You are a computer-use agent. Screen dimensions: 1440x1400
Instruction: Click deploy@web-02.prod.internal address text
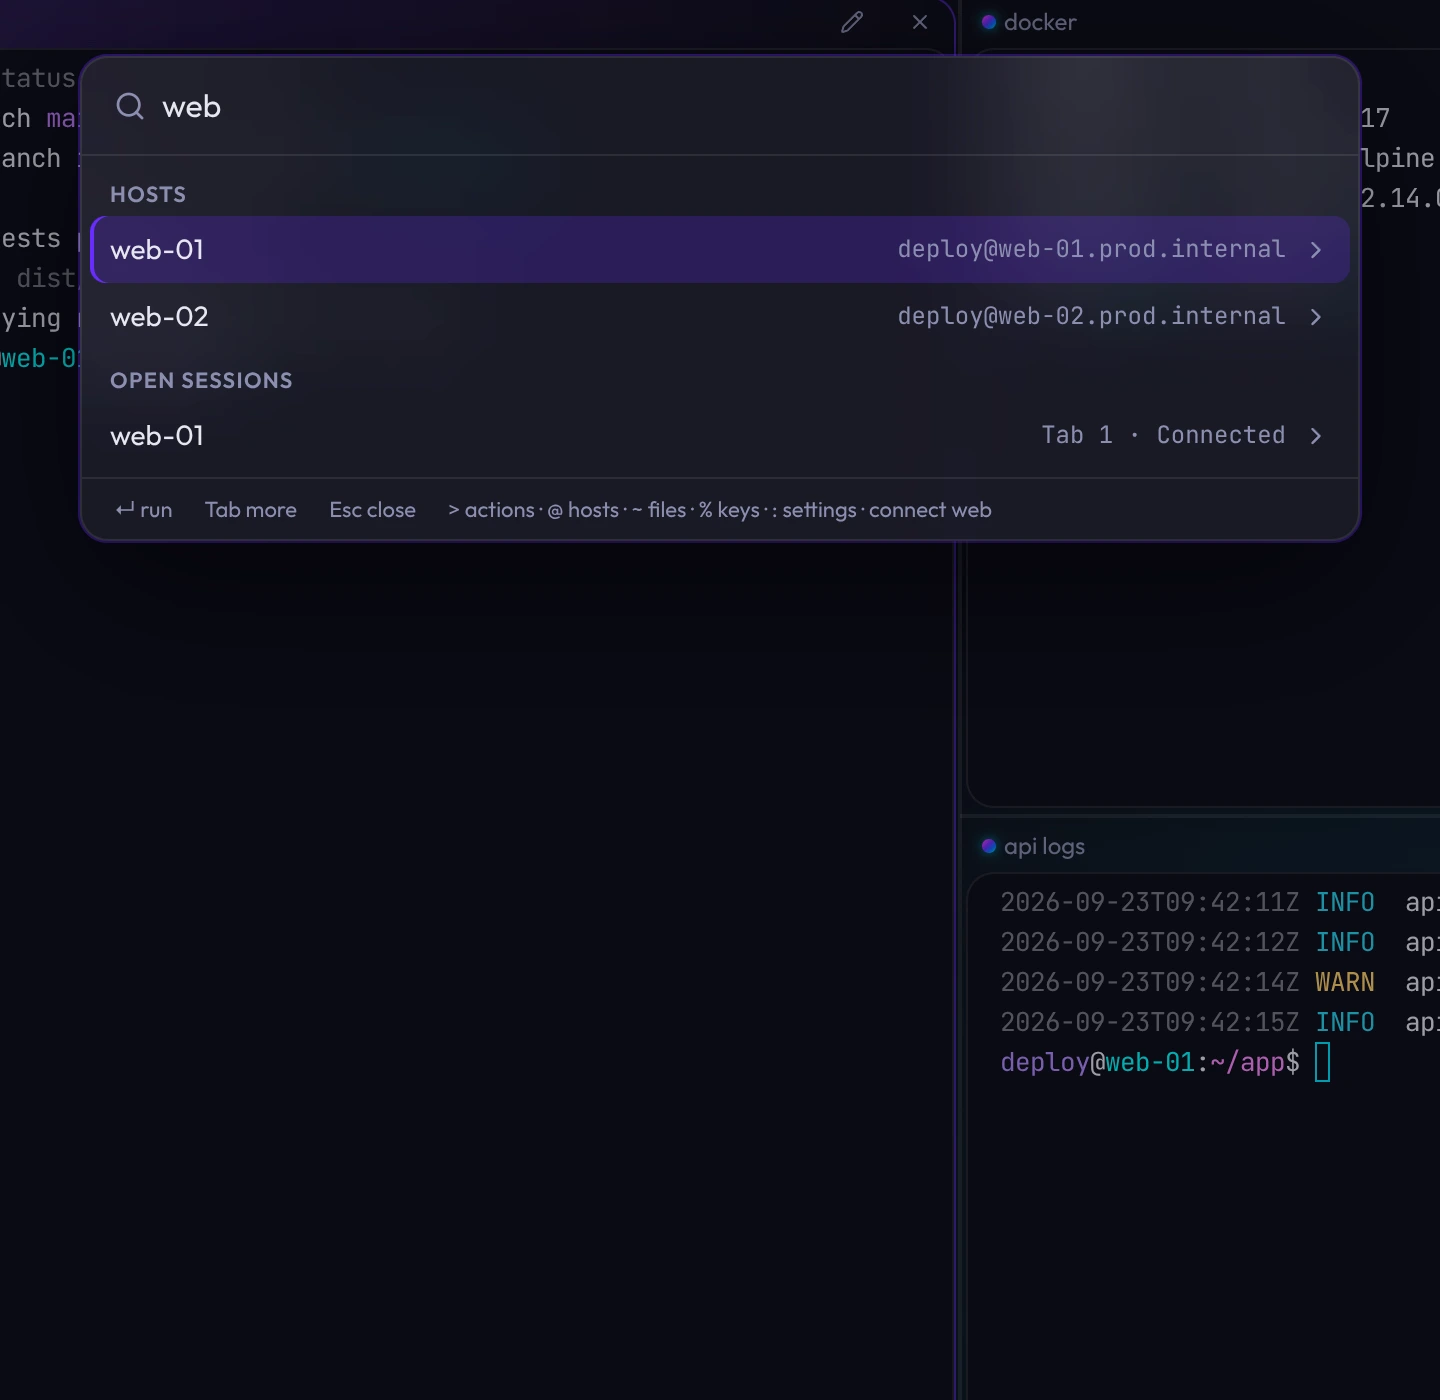pyautogui.click(x=1091, y=316)
